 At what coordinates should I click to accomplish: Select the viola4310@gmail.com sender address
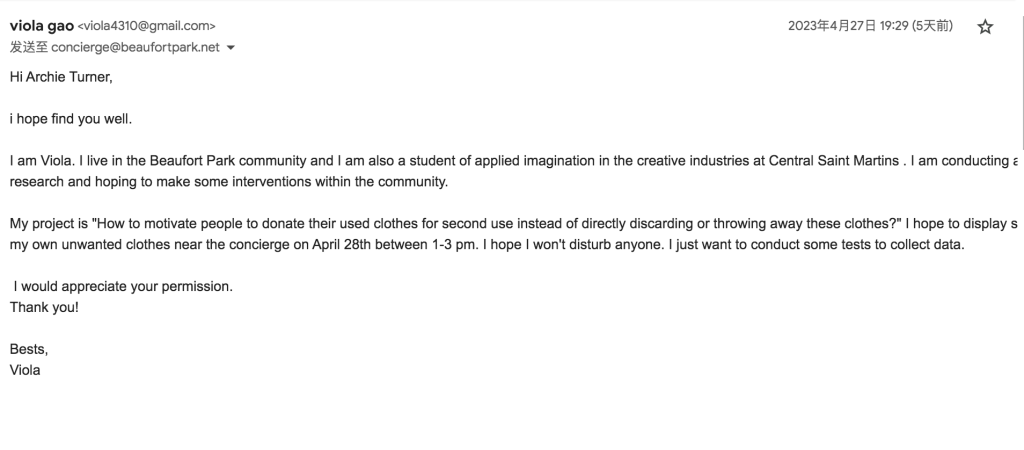click(x=146, y=26)
